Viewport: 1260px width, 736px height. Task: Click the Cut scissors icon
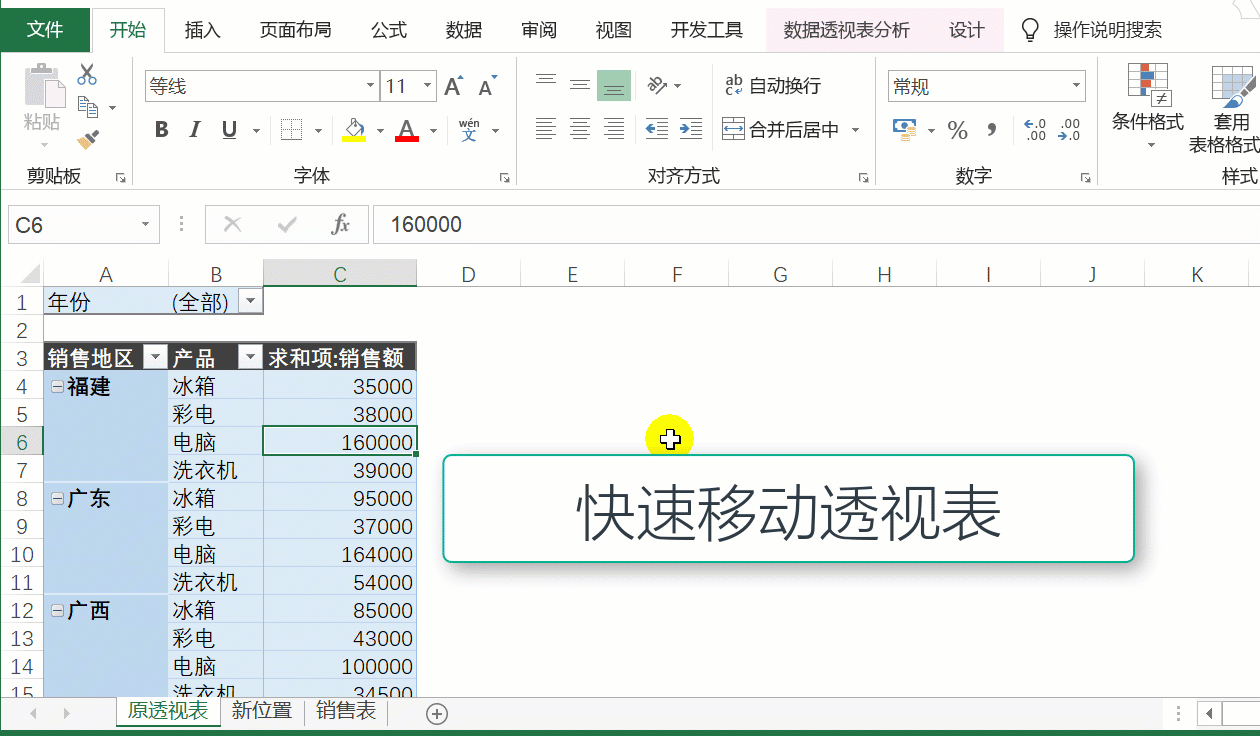pyautogui.click(x=87, y=74)
